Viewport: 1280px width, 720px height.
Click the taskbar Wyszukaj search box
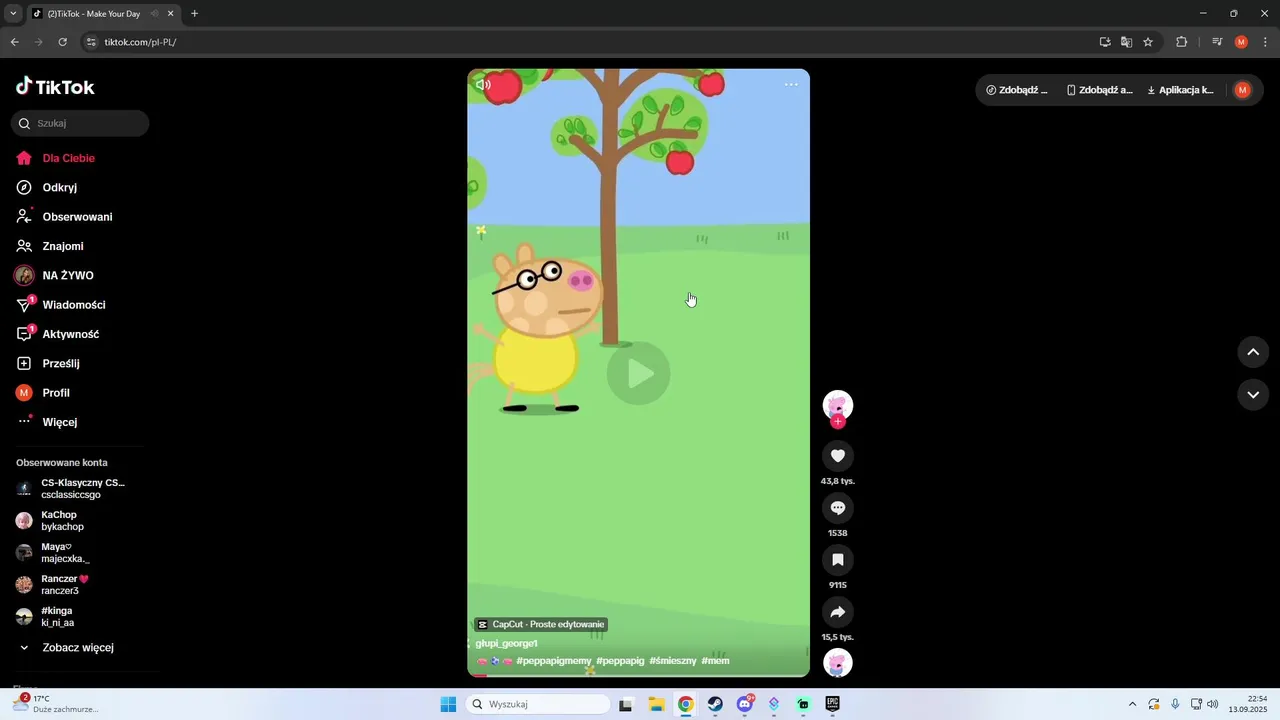tap(539, 704)
